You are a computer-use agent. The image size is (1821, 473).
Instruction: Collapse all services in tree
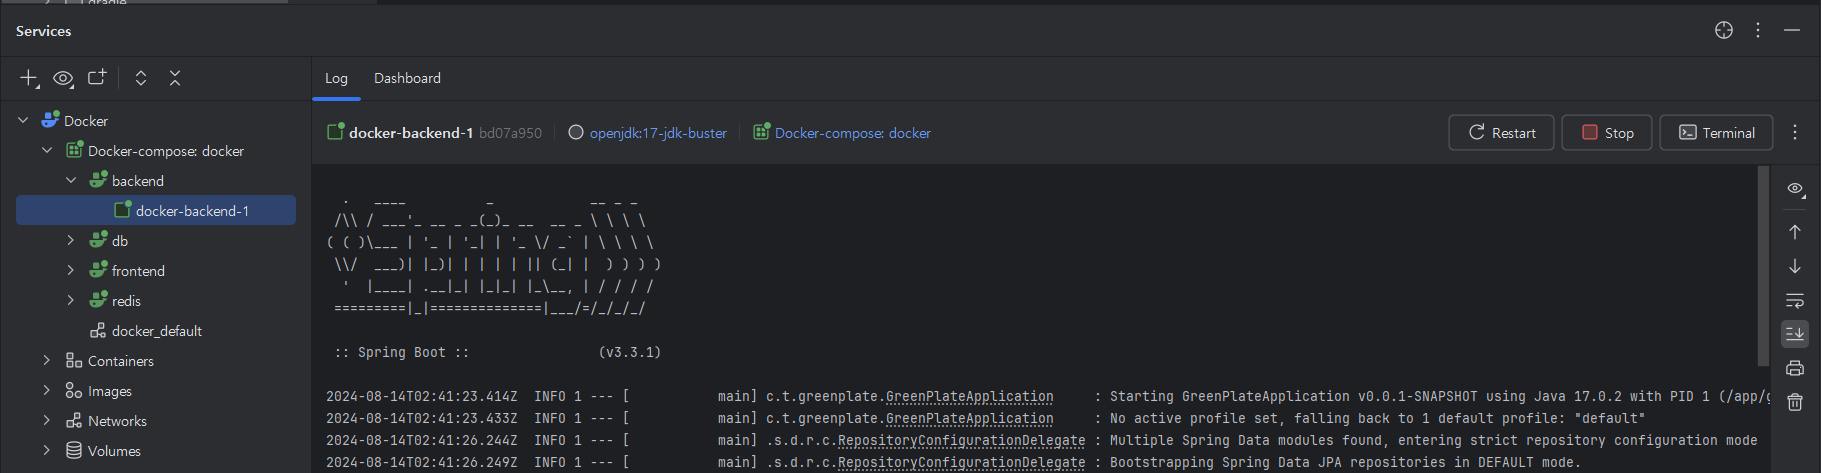pyautogui.click(x=175, y=78)
